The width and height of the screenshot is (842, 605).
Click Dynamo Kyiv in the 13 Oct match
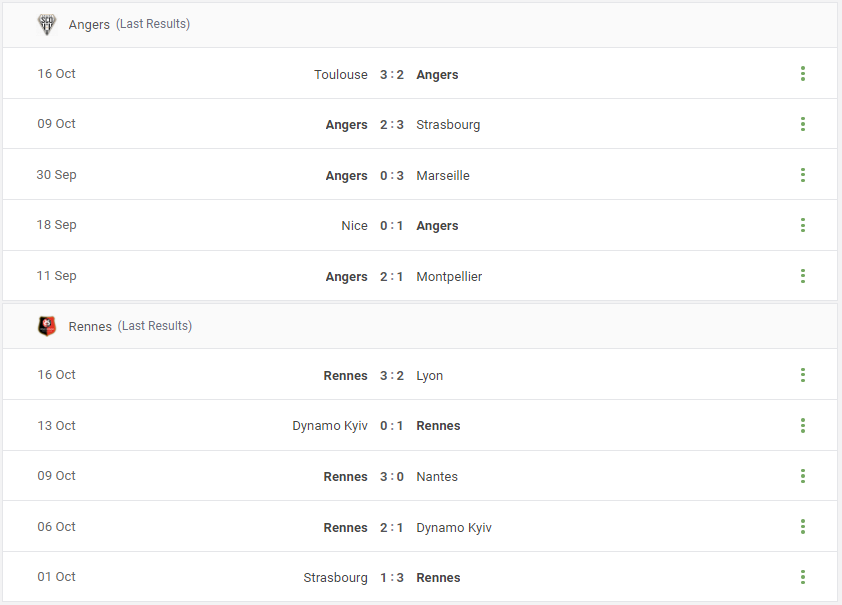tap(330, 426)
